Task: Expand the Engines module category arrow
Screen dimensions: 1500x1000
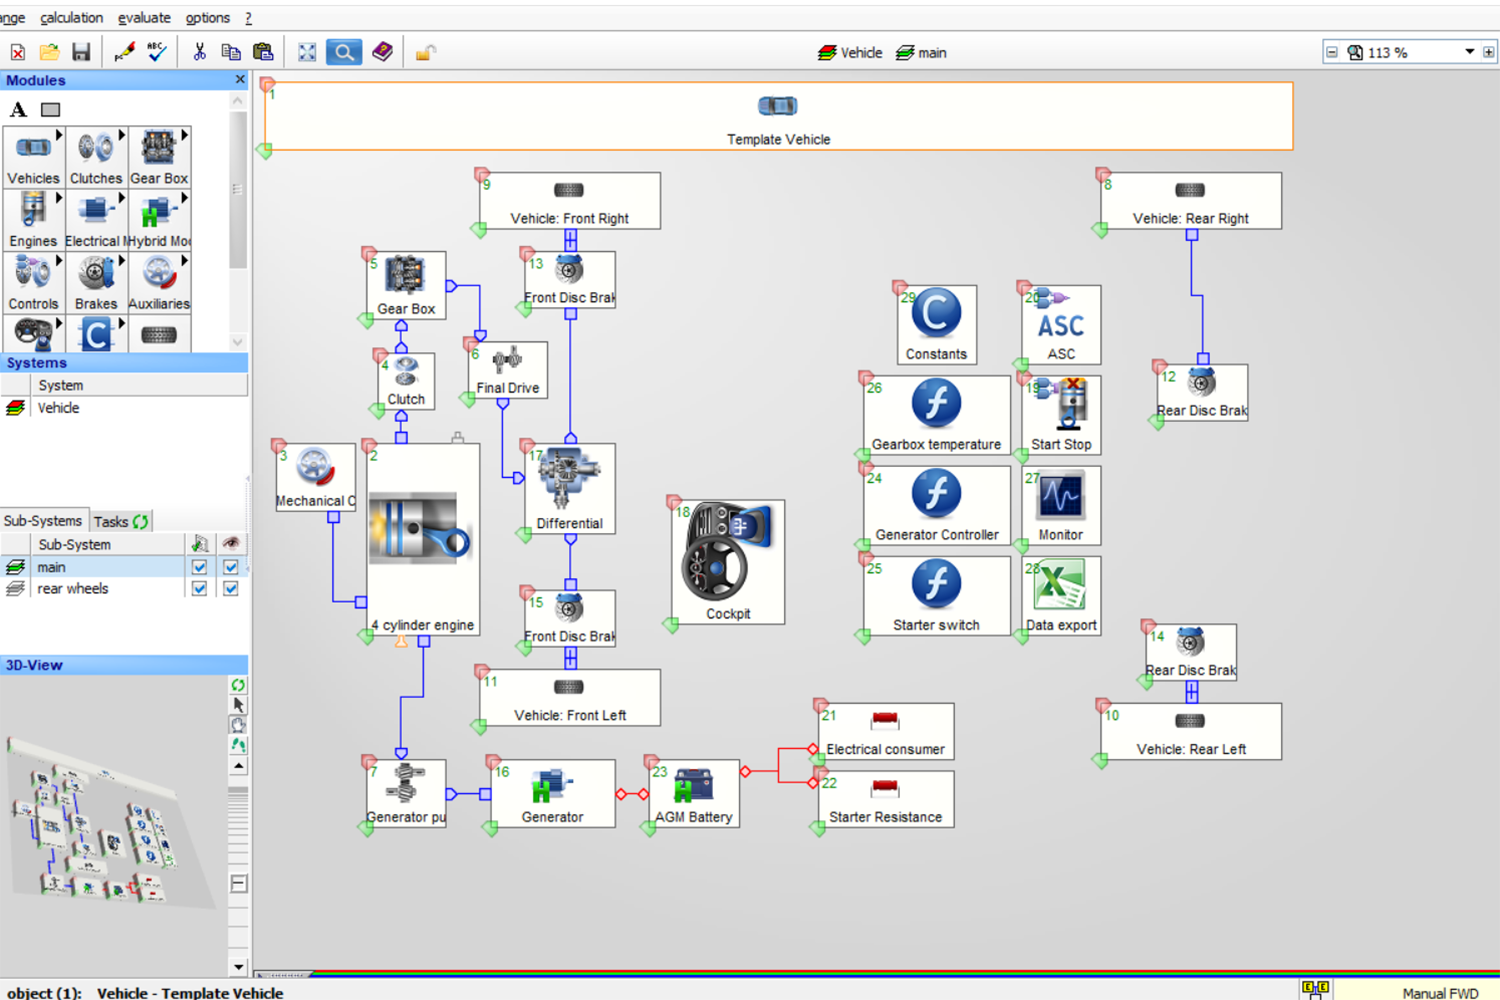Action: [59, 198]
